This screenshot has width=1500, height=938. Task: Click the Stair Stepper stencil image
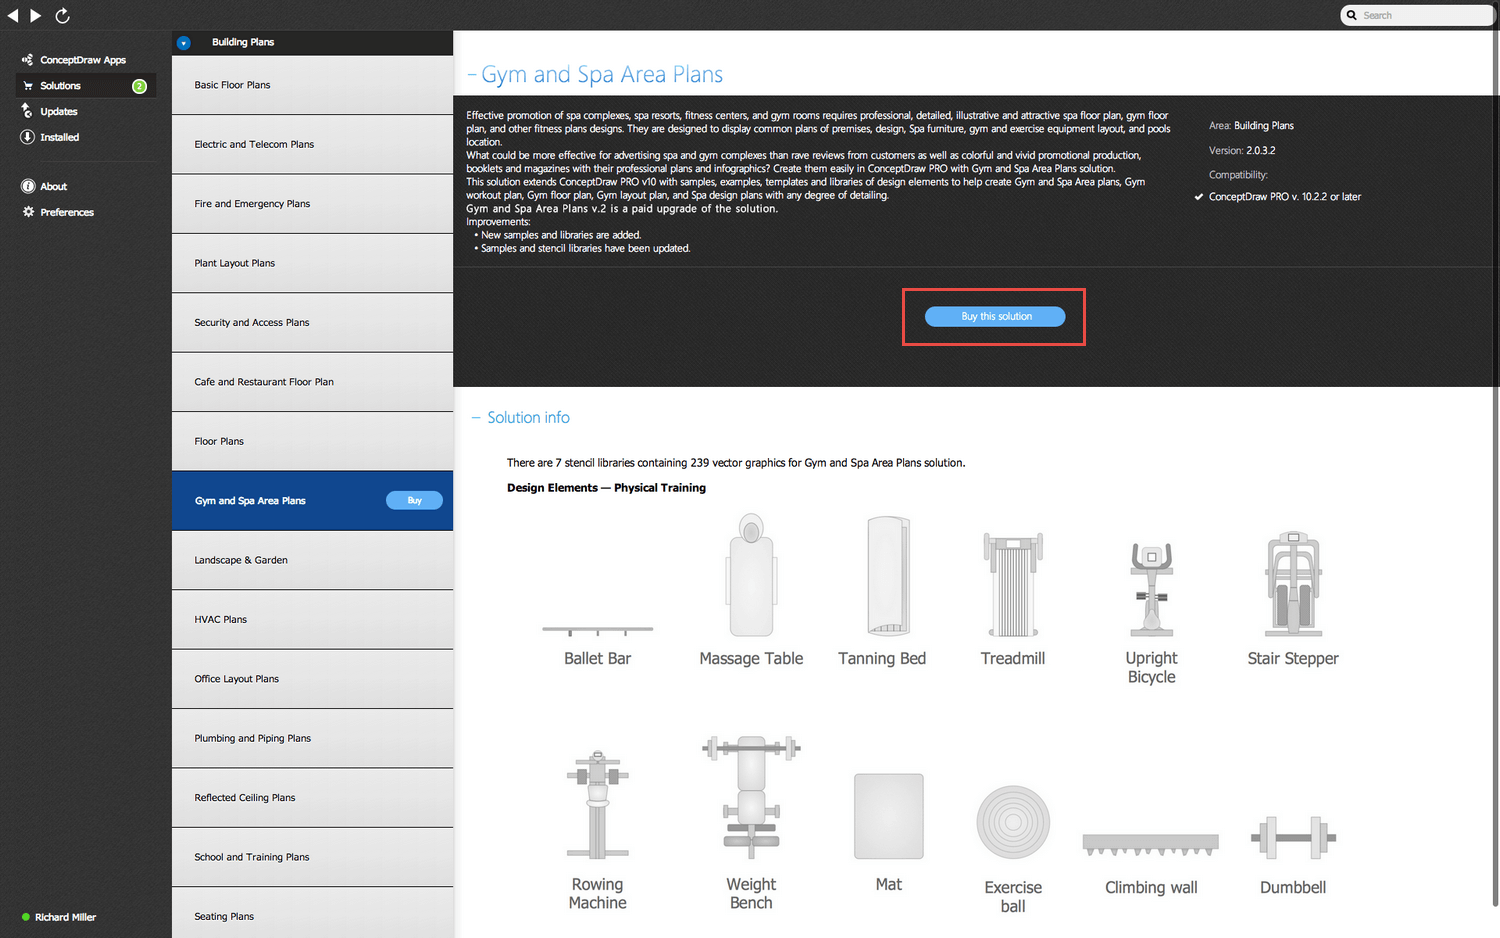click(1293, 584)
